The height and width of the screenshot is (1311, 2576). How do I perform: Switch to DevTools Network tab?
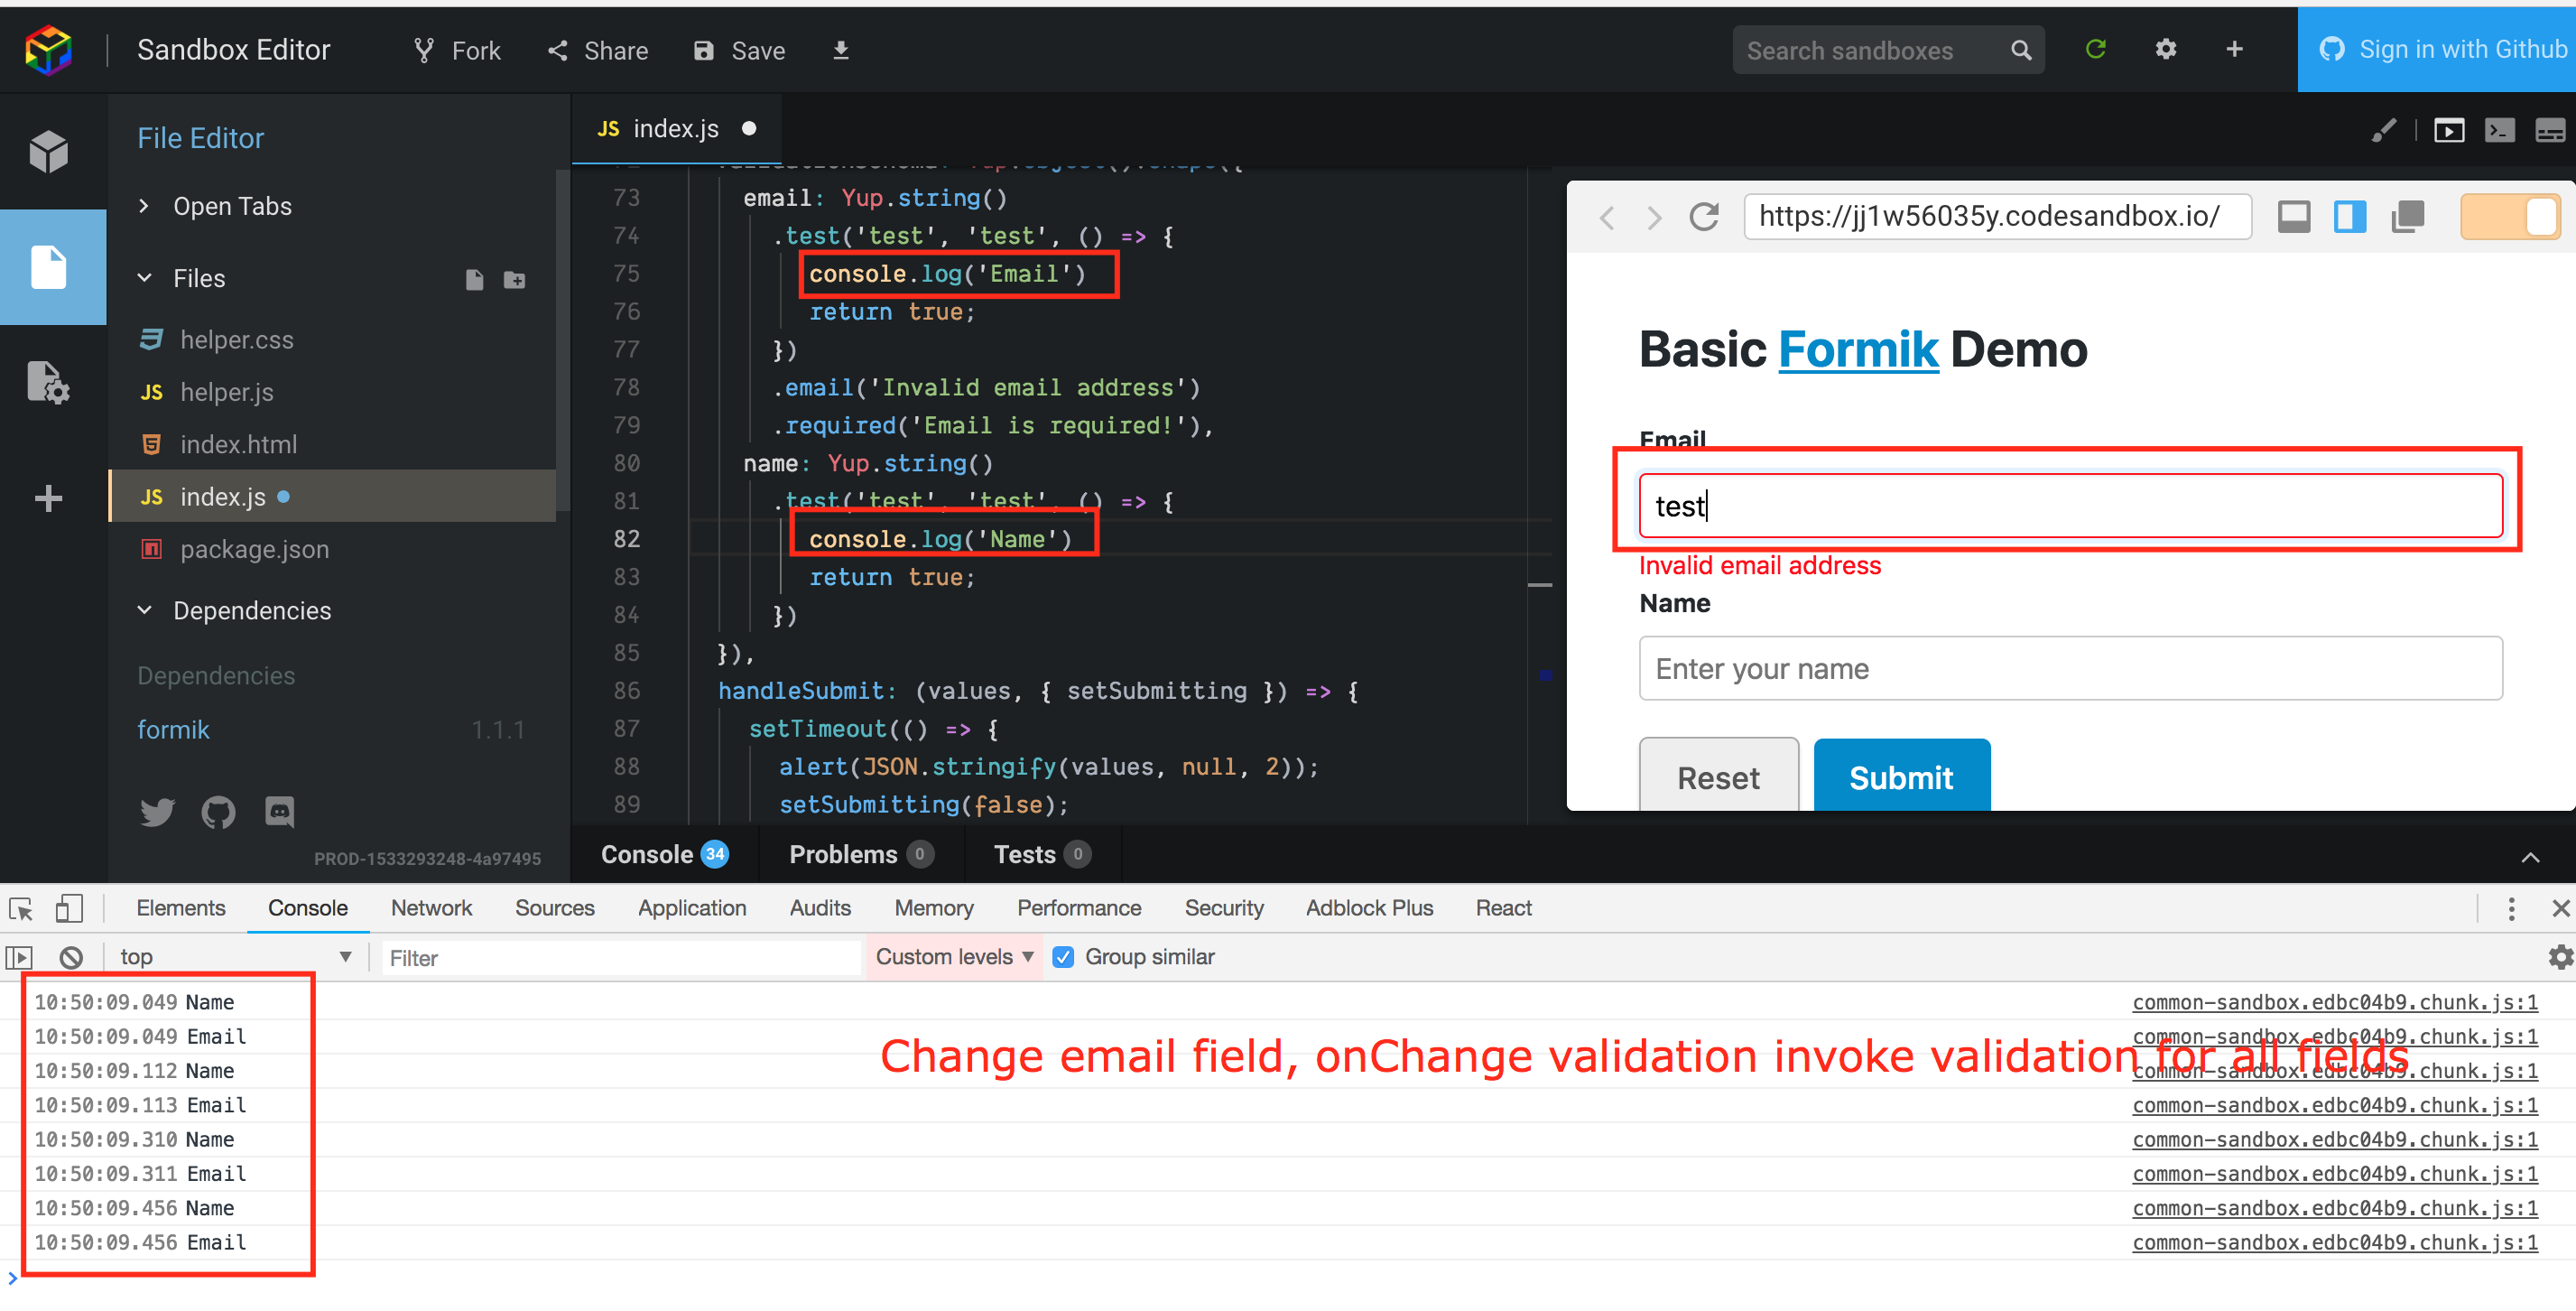pos(431,908)
